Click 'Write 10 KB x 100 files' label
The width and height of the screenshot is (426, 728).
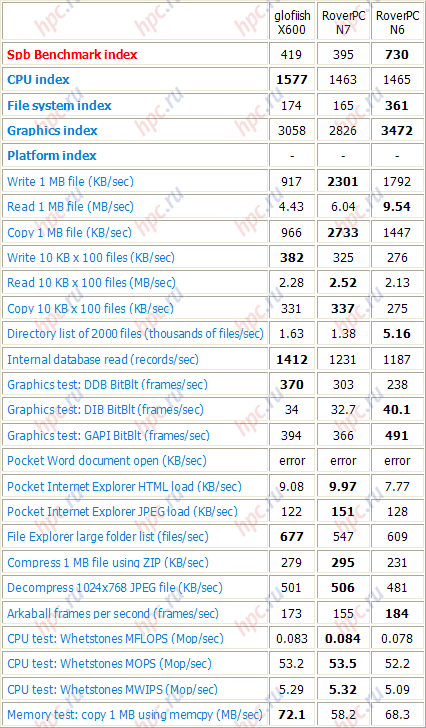(x=91, y=258)
